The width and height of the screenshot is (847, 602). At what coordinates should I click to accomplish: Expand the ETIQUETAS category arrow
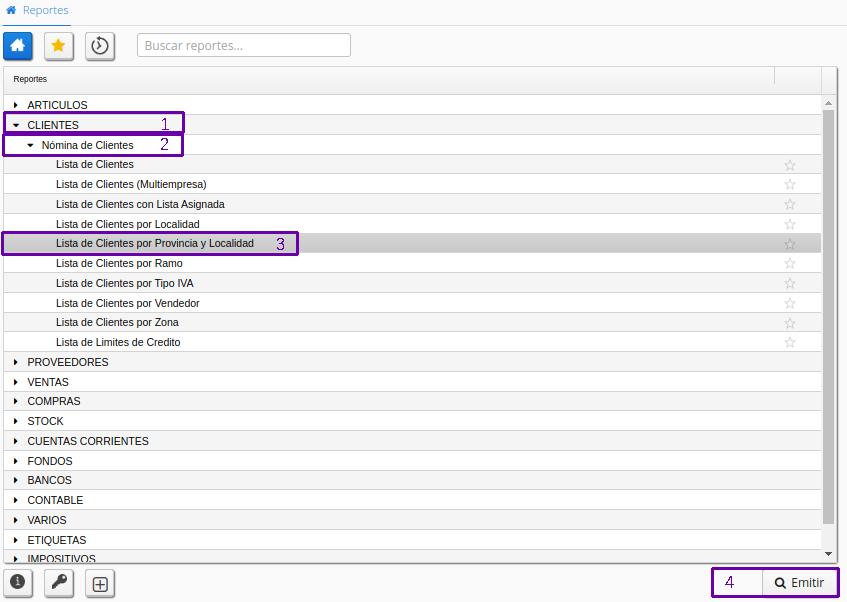16,540
